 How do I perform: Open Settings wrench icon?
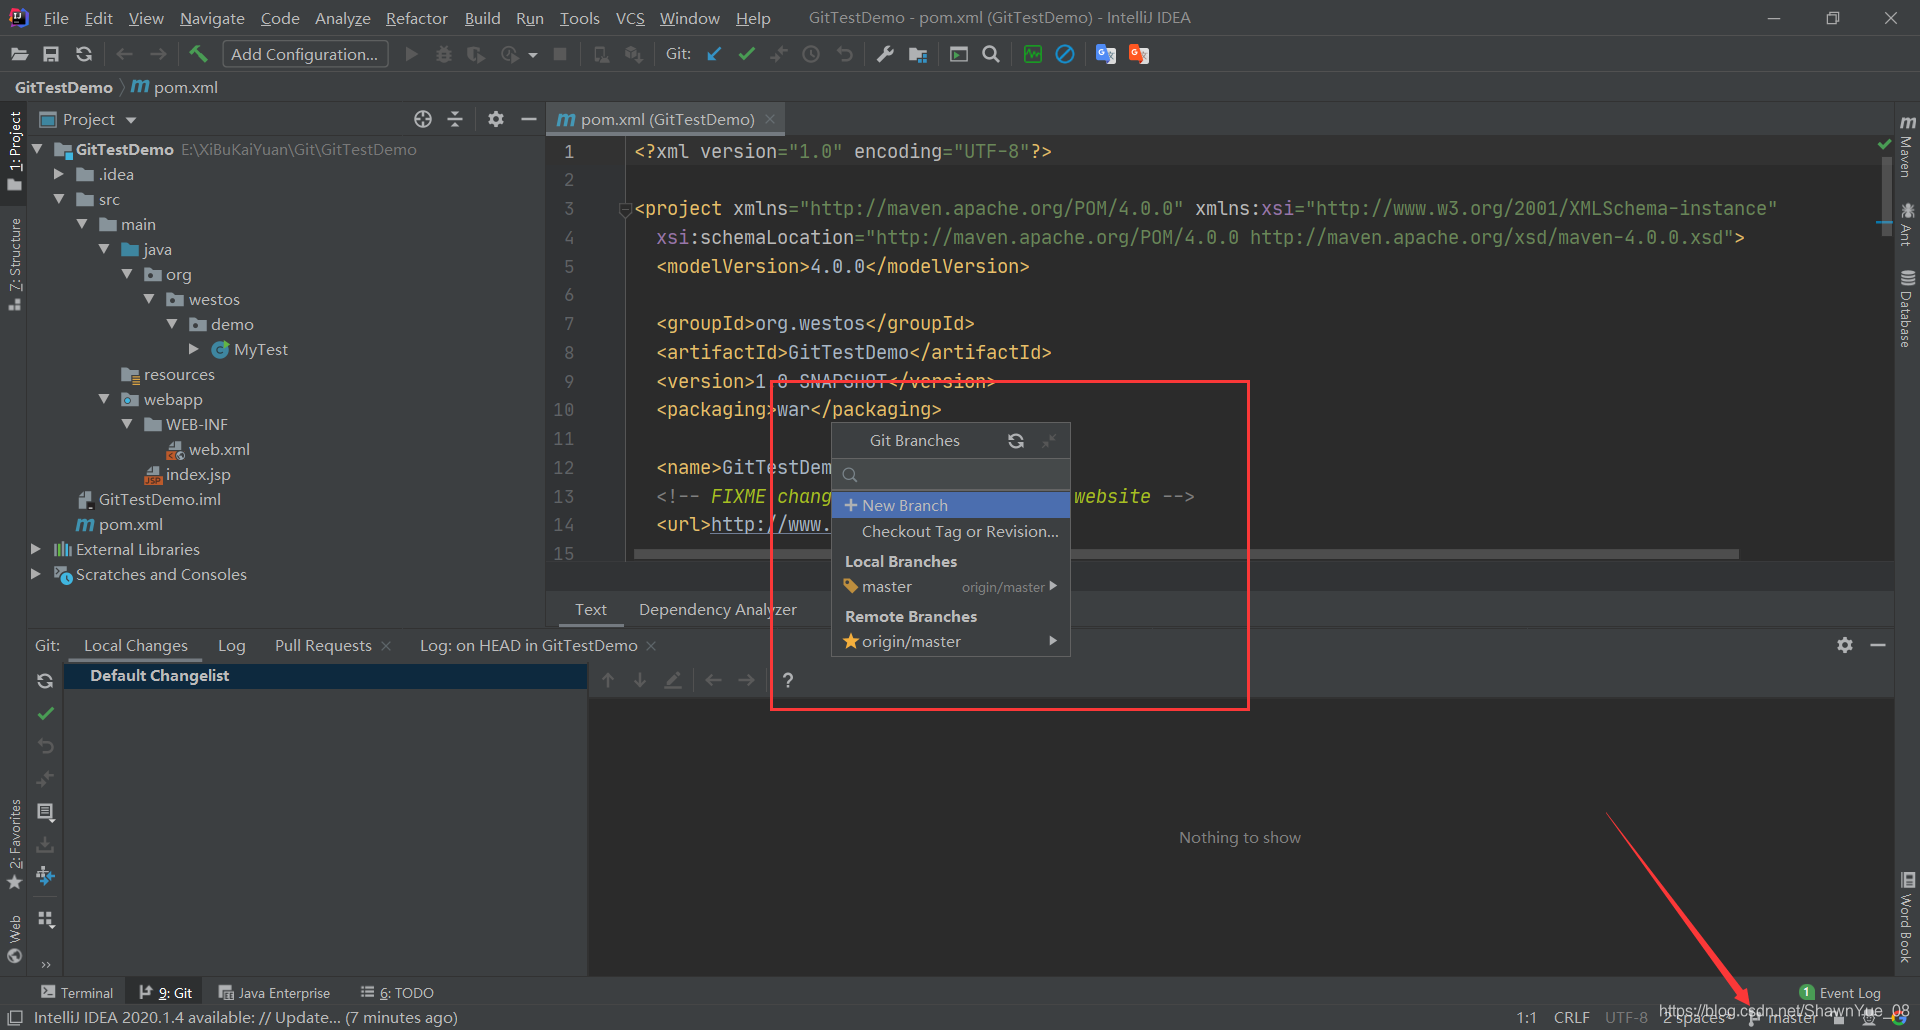point(885,54)
